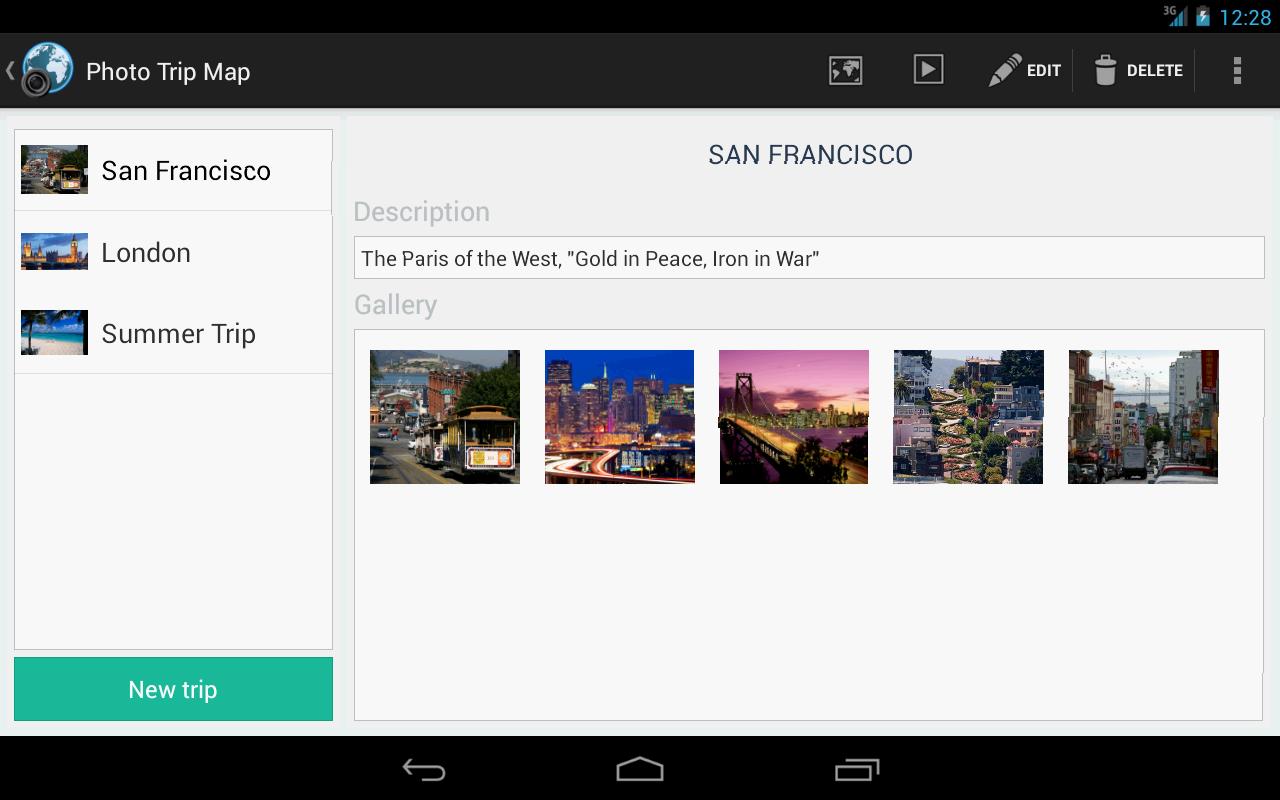
Task: Select the Summer Trip entry
Action: (173, 333)
